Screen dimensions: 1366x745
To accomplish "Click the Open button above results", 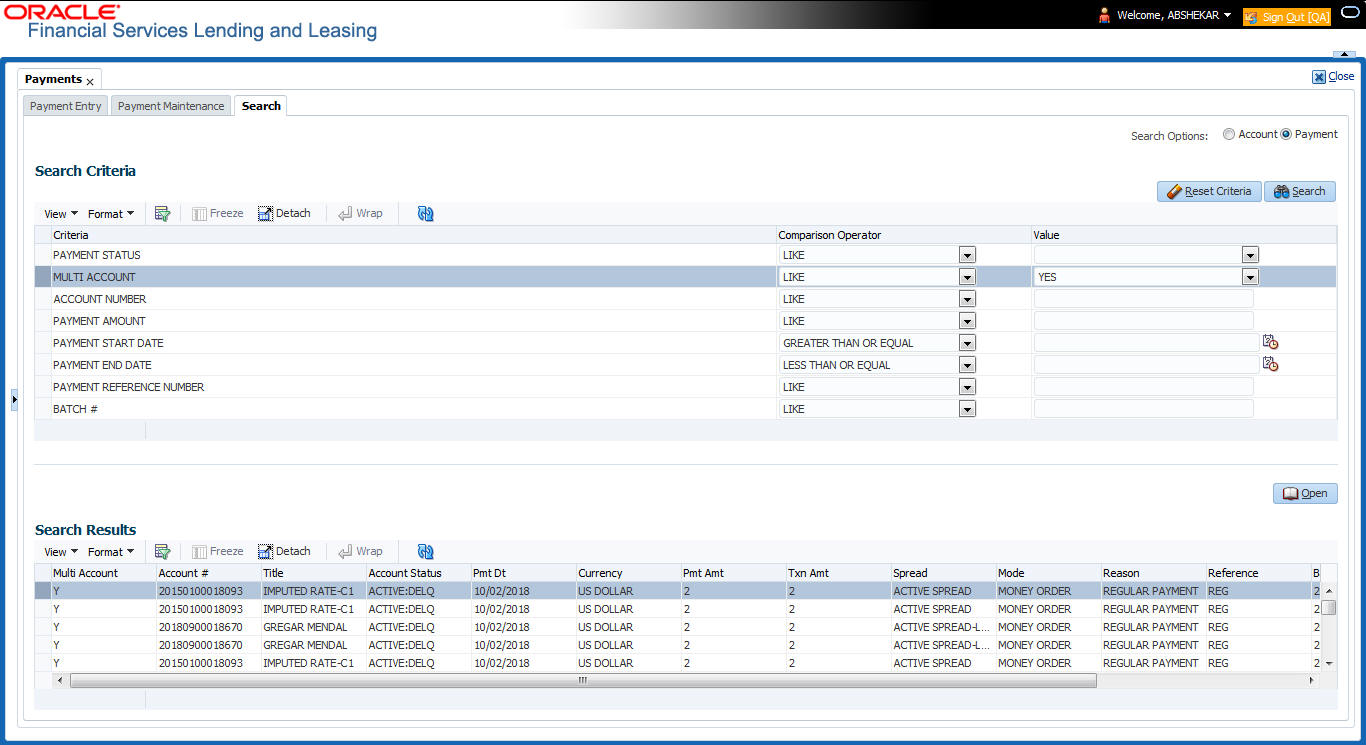I will point(1304,493).
